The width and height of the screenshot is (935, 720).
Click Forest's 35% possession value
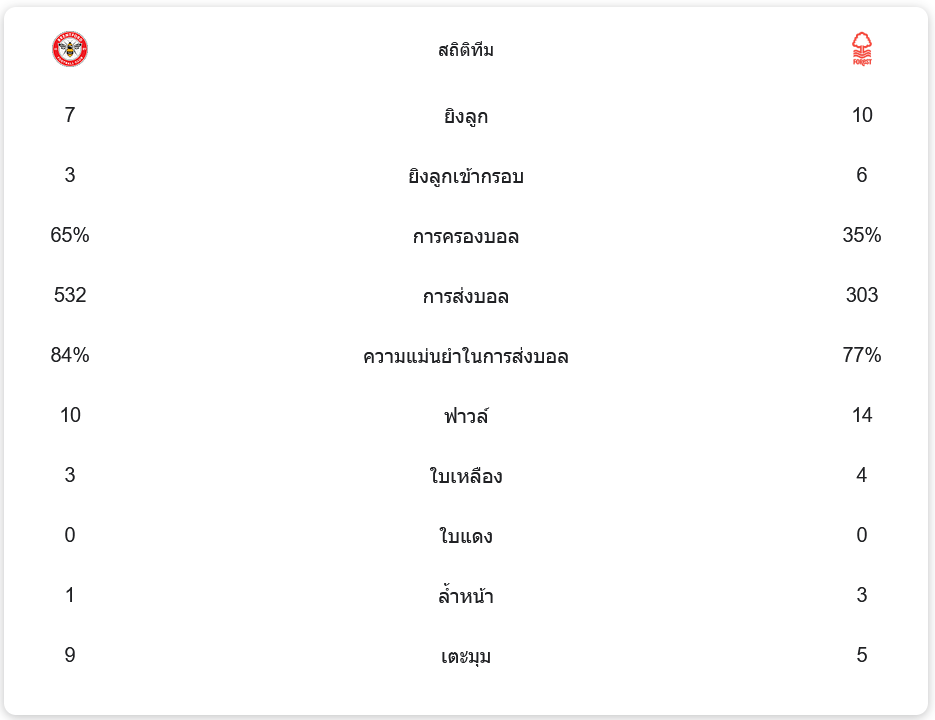862,235
